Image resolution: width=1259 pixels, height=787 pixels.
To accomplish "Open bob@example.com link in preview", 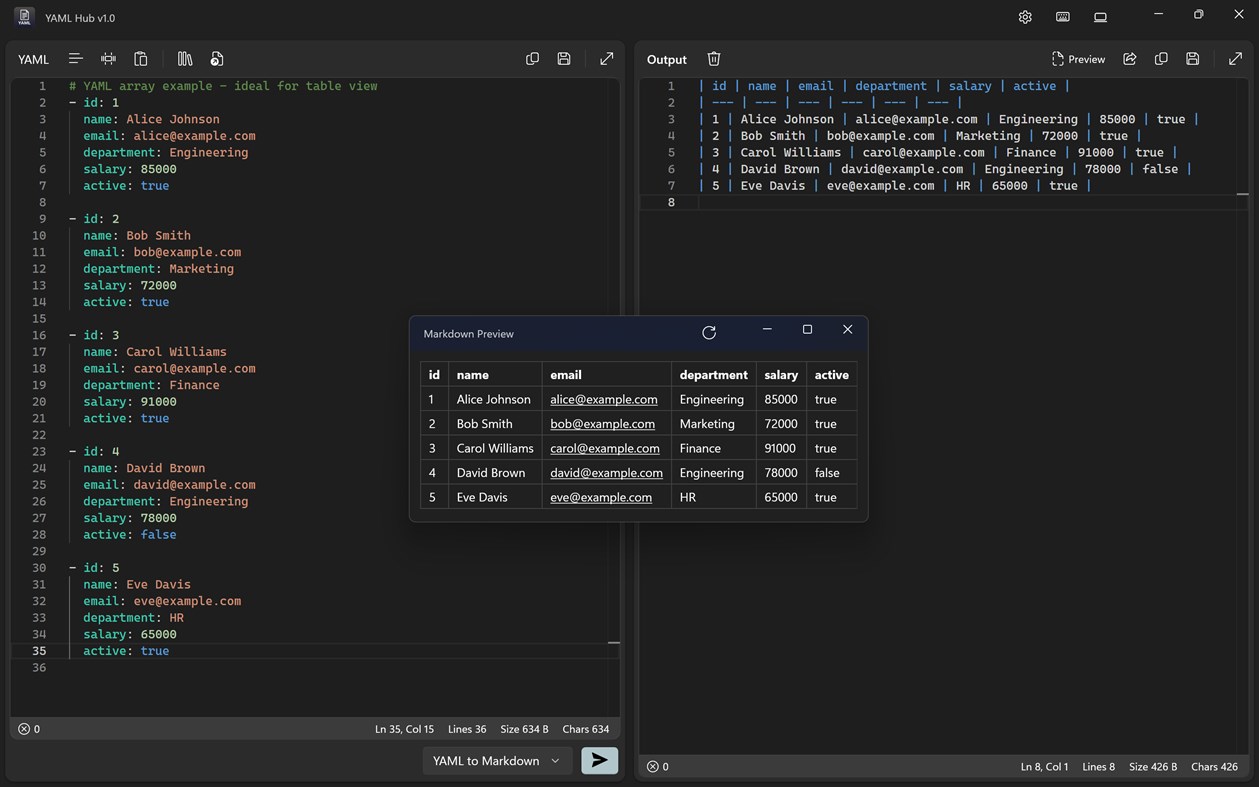I will pyautogui.click(x=602, y=424).
